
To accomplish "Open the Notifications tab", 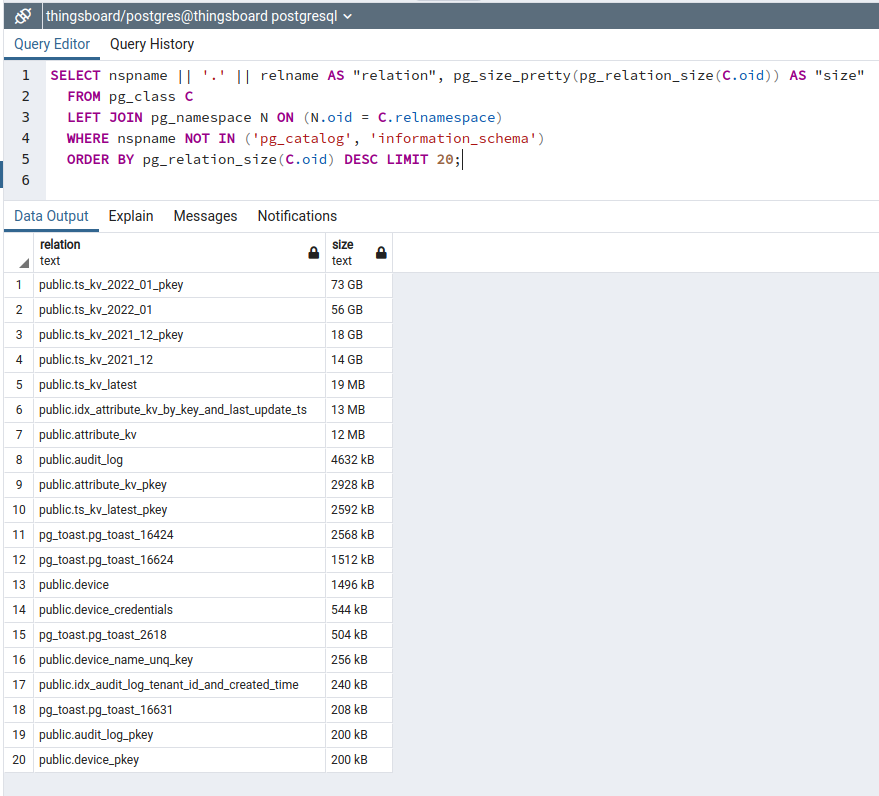I will 297,216.
